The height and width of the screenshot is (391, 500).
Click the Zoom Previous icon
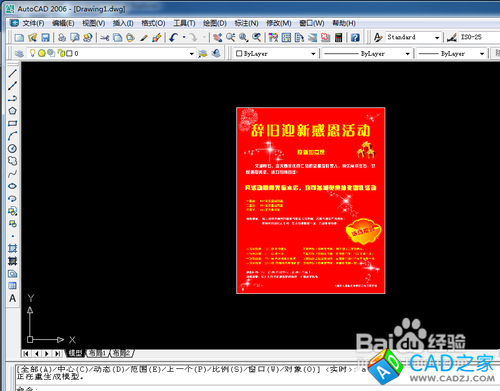(x=257, y=37)
